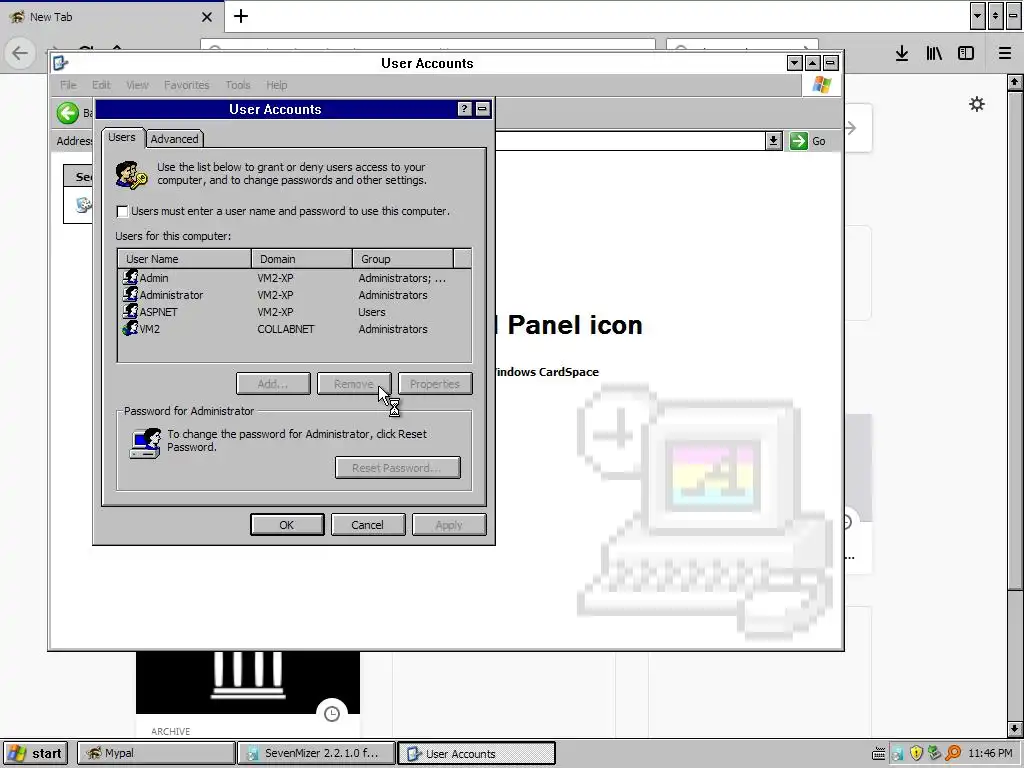Click the teal disc tray icon
This screenshot has width=1024, height=768.
[897, 754]
